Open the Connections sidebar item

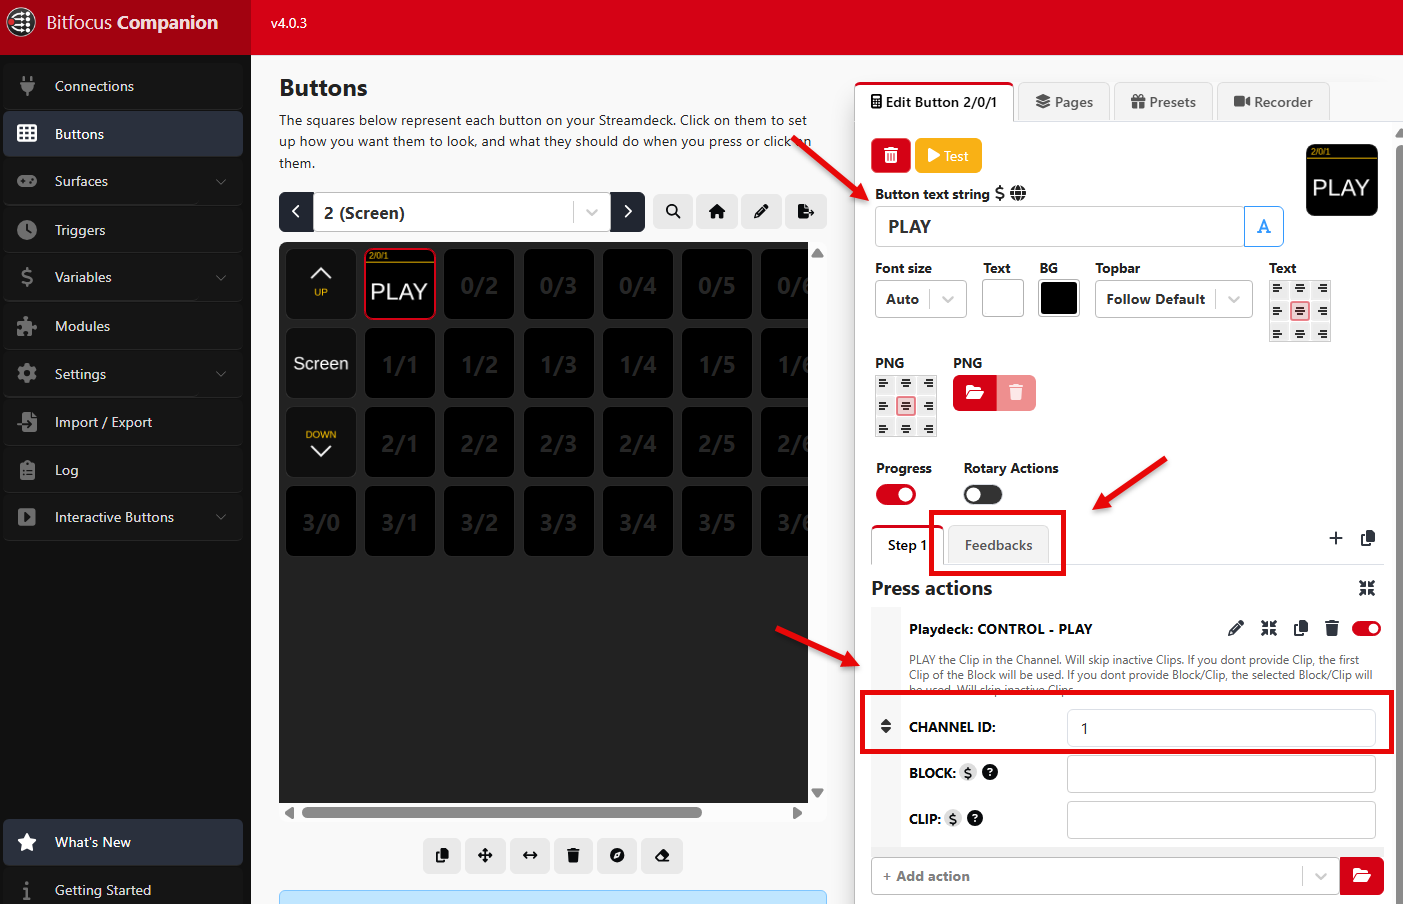pyautogui.click(x=123, y=86)
